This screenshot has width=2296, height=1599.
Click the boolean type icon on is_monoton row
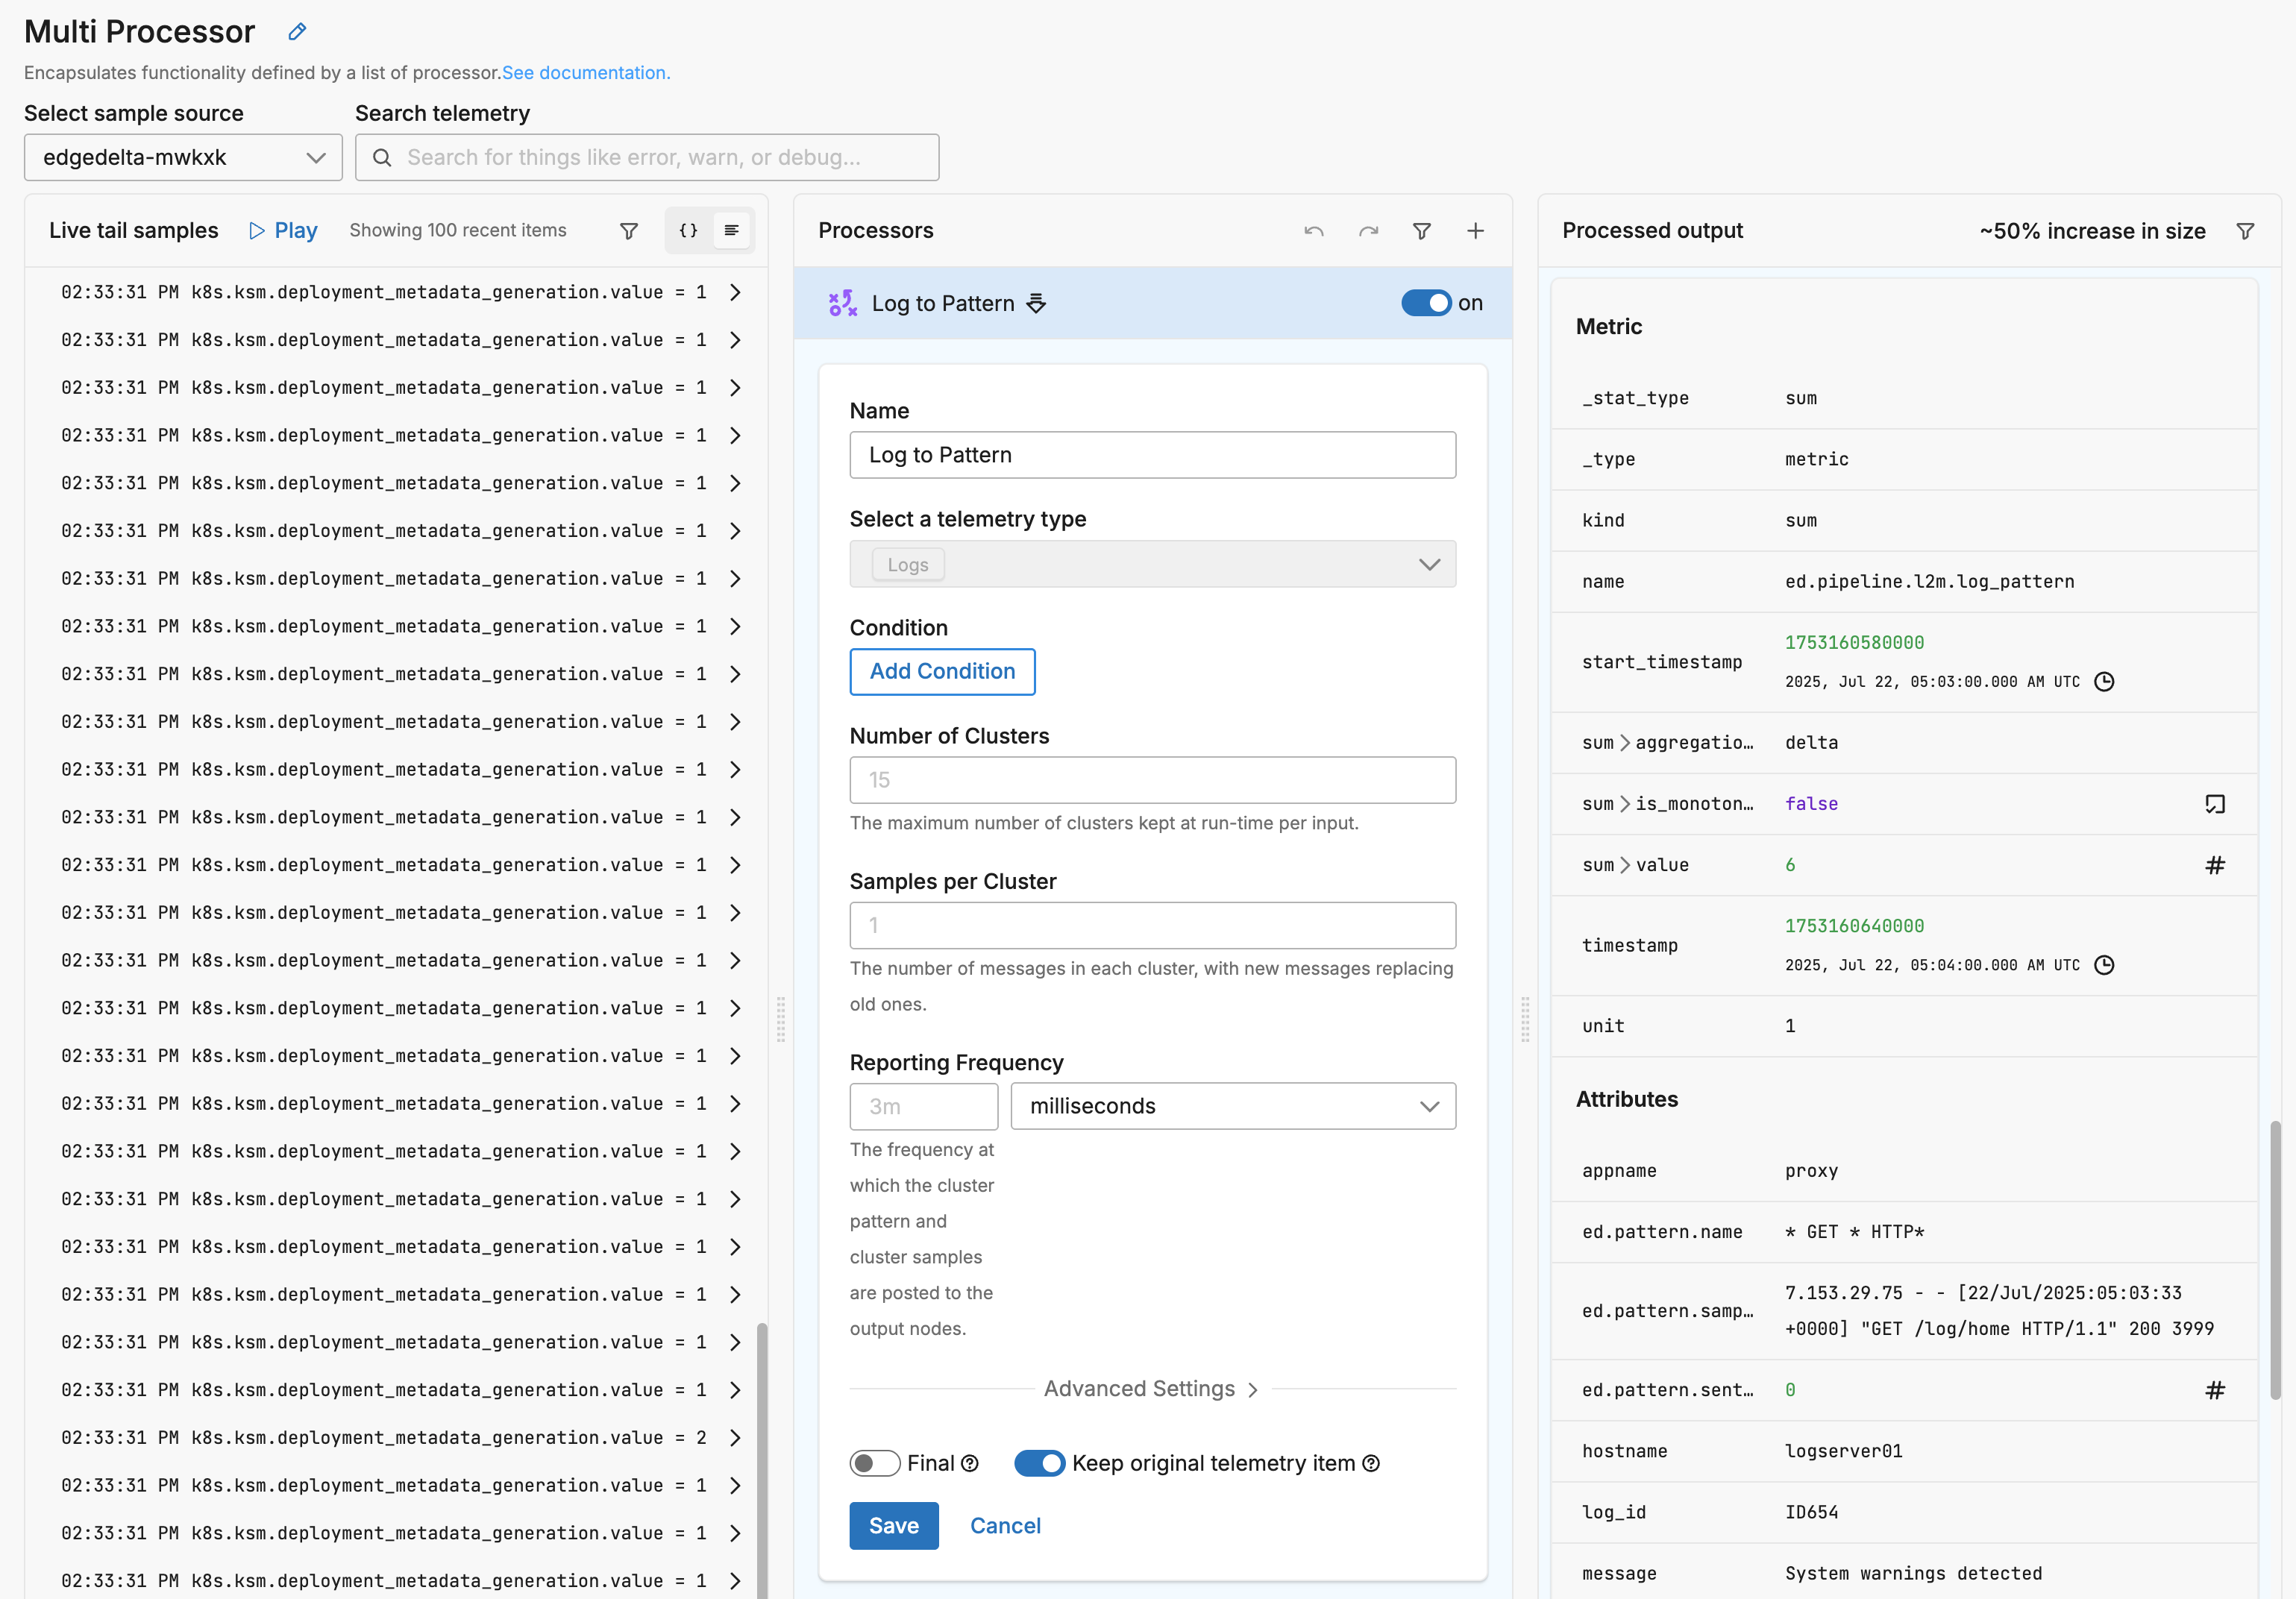click(2215, 804)
